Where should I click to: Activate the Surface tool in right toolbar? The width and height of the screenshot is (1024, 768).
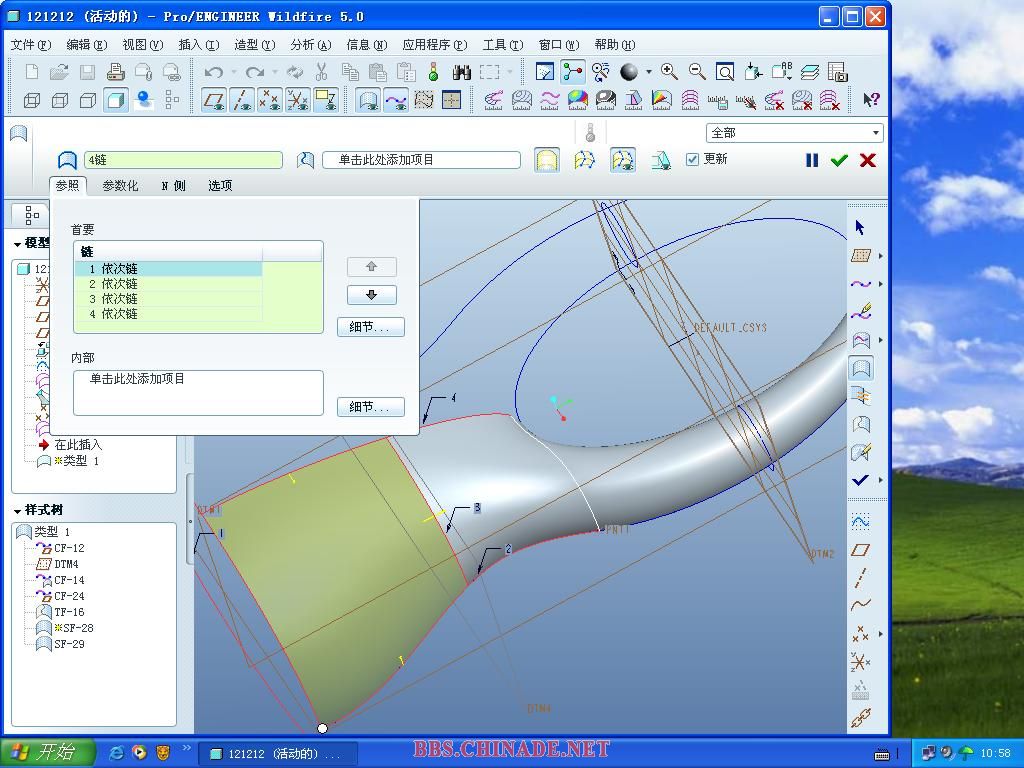(861, 368)
